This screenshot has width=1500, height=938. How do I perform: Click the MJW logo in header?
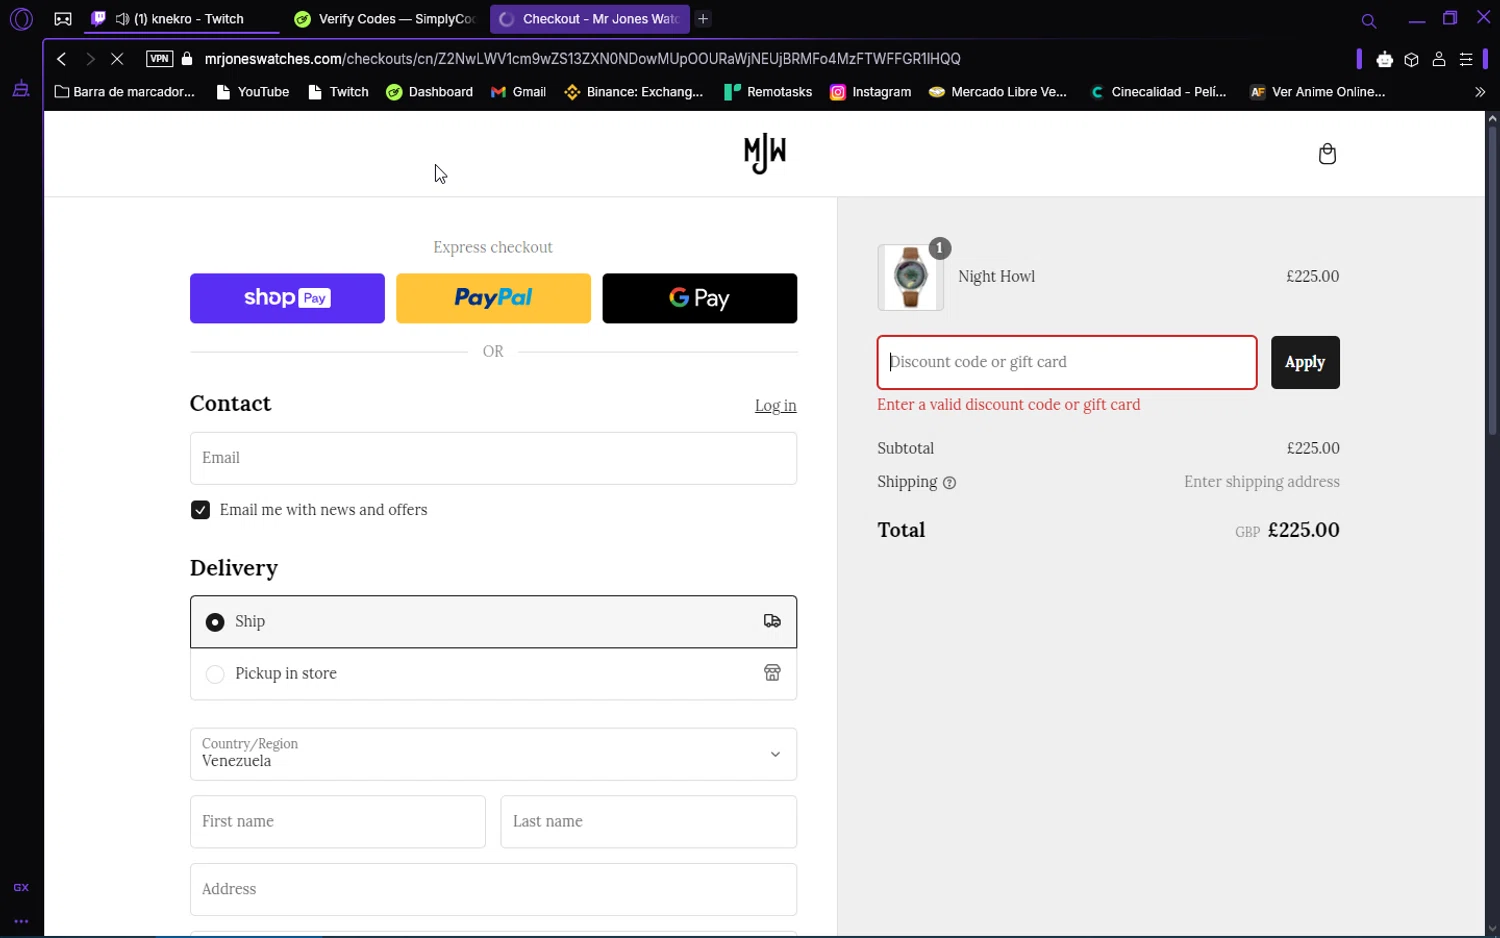coord(765,153)
